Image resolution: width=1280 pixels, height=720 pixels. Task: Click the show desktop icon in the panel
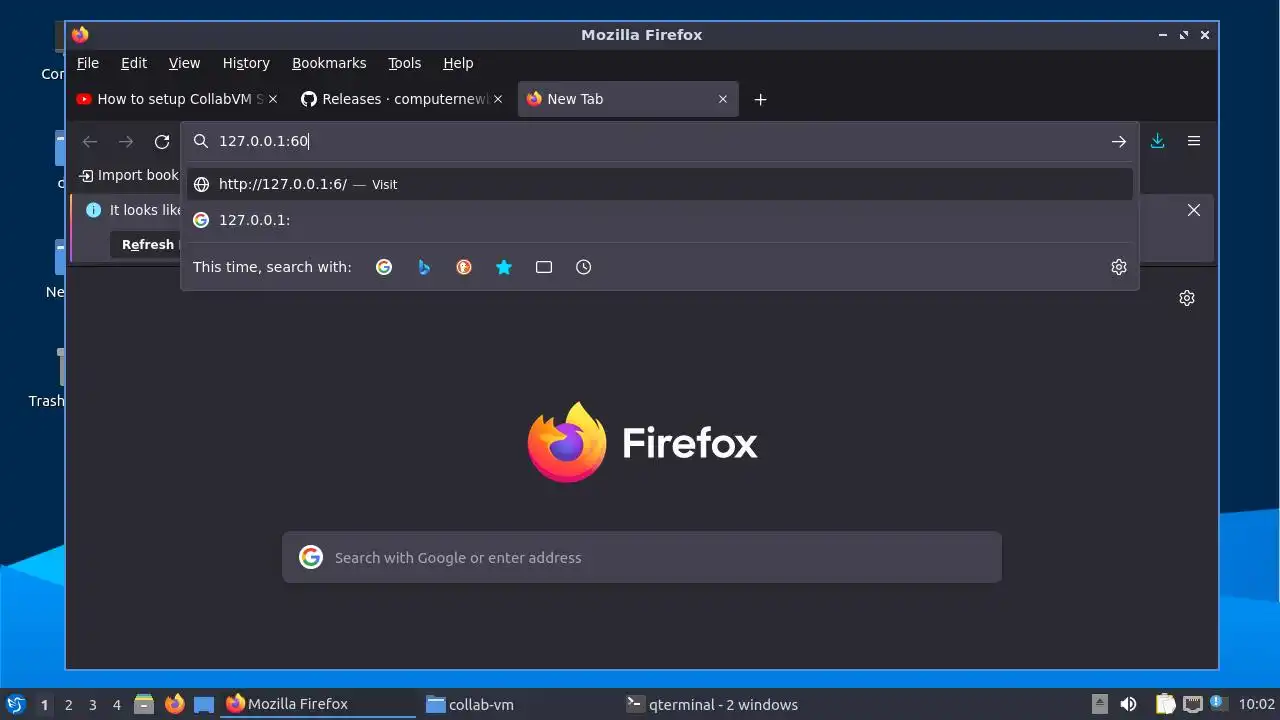point(204,704)
